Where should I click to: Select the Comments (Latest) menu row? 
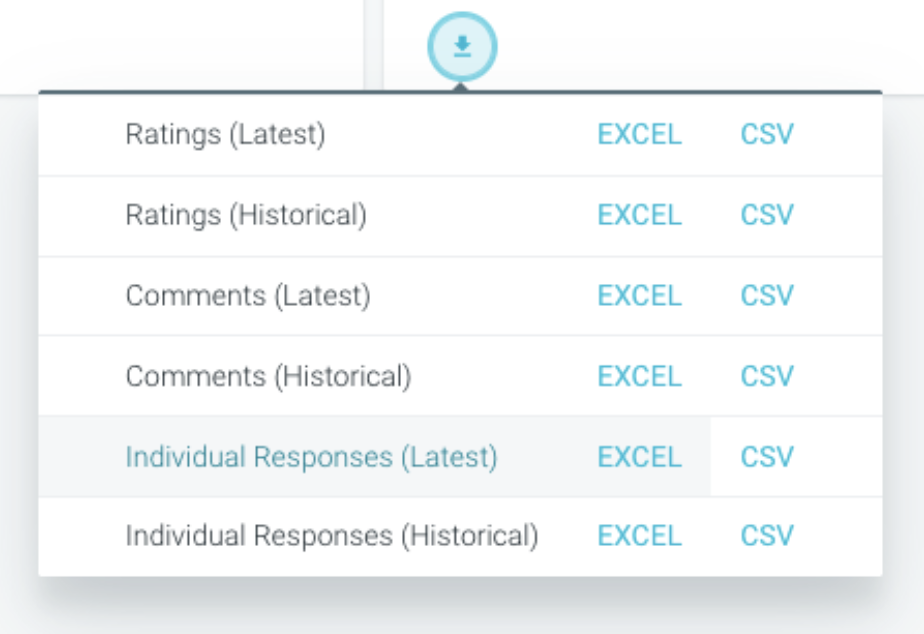click(x=460, y=296)
